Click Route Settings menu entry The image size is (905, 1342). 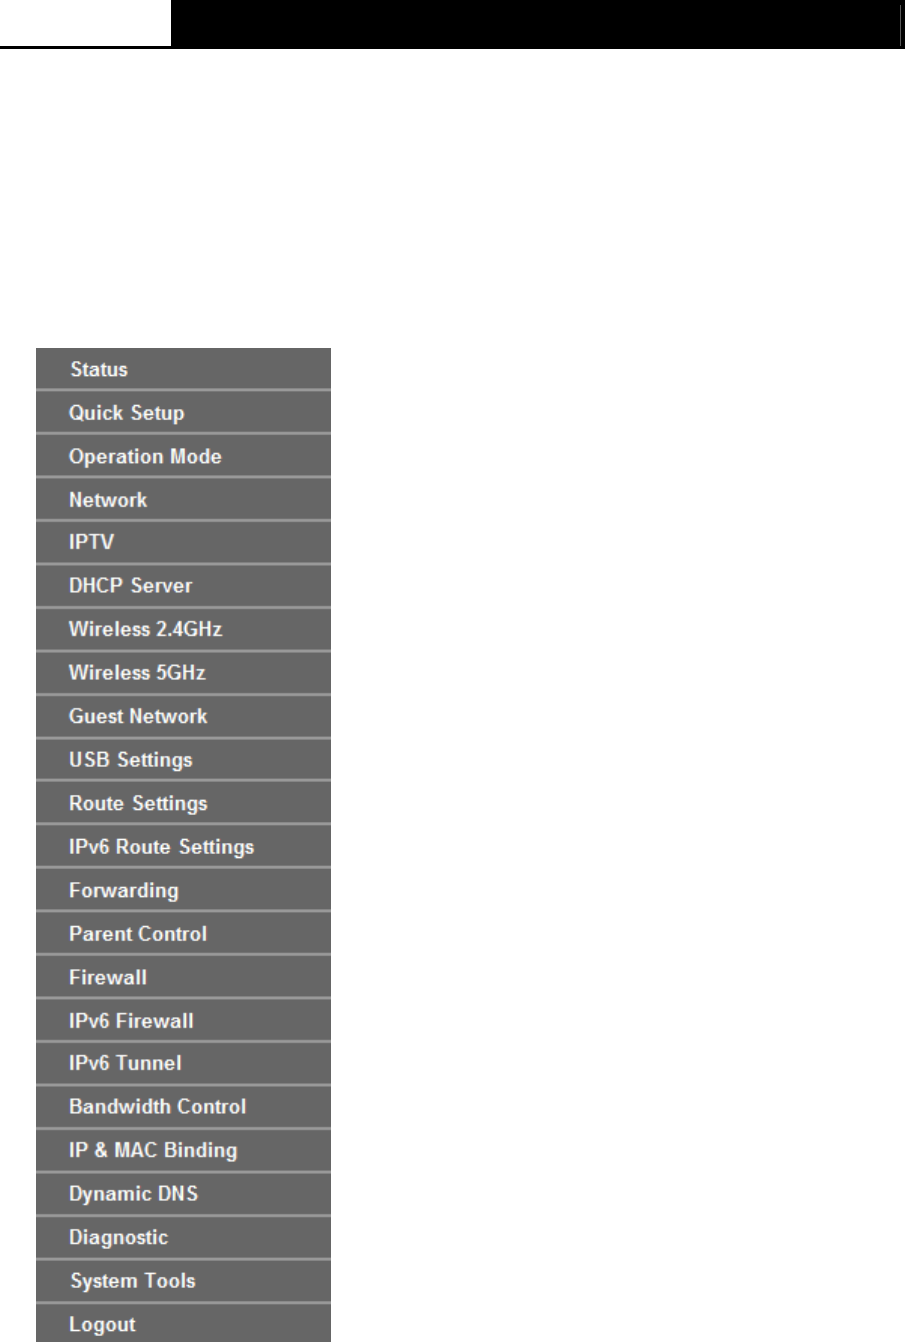point(183,803)
